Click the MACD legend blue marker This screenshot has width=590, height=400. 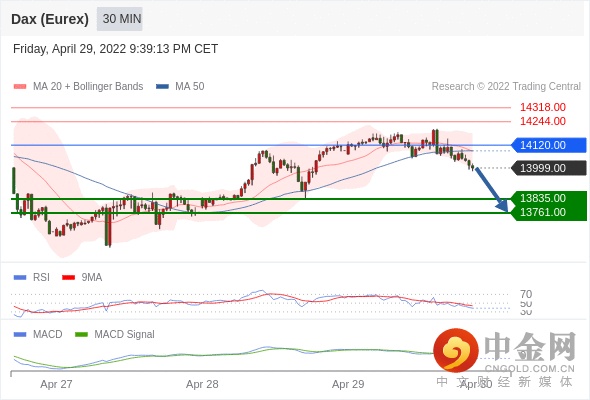click(20, 334)
